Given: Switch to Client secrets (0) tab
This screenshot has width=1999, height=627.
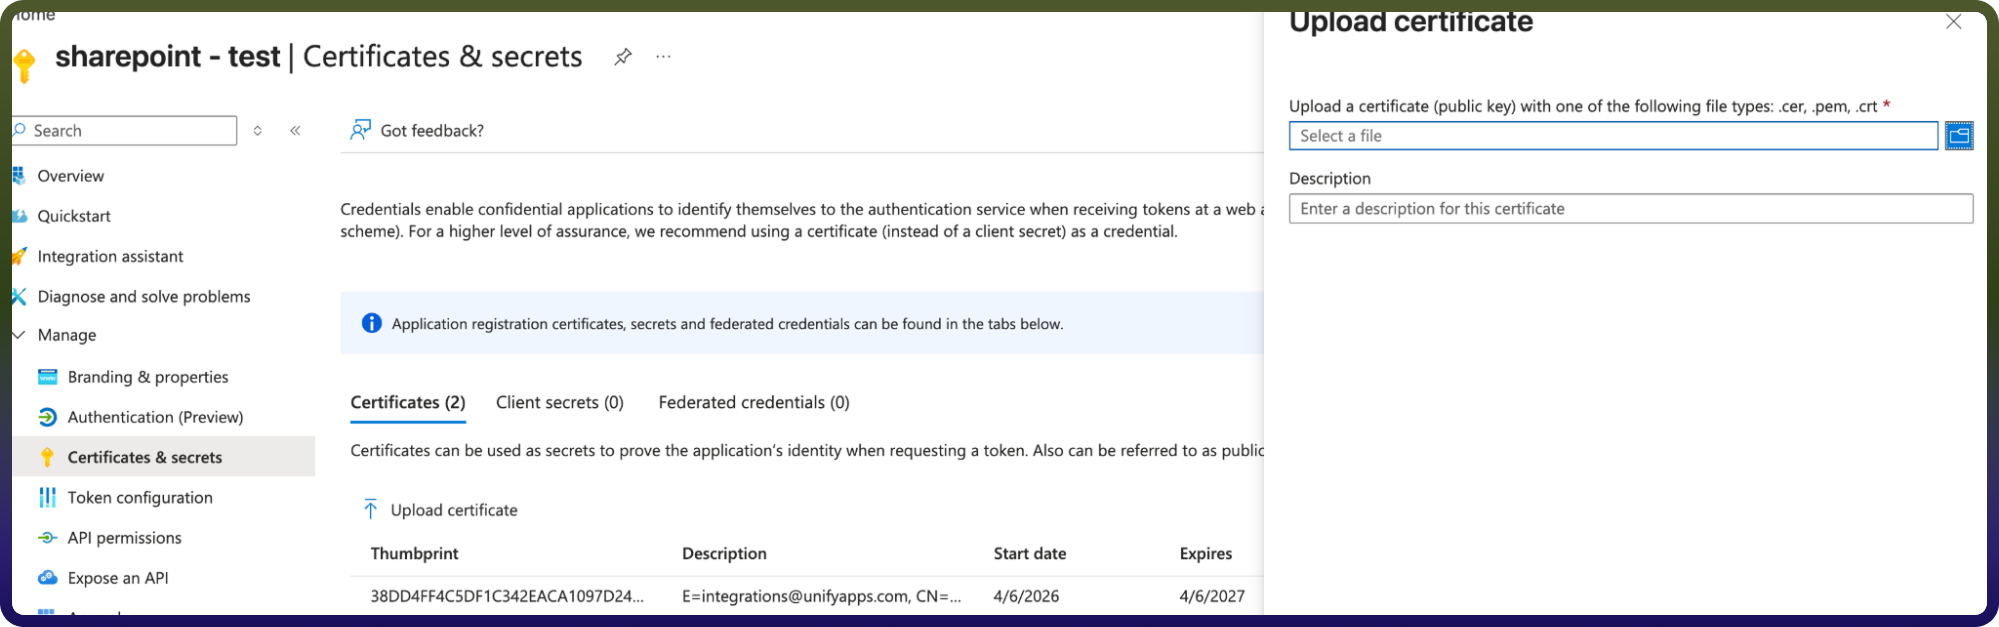Looking at the screenshot, I should tap(560, 402).
